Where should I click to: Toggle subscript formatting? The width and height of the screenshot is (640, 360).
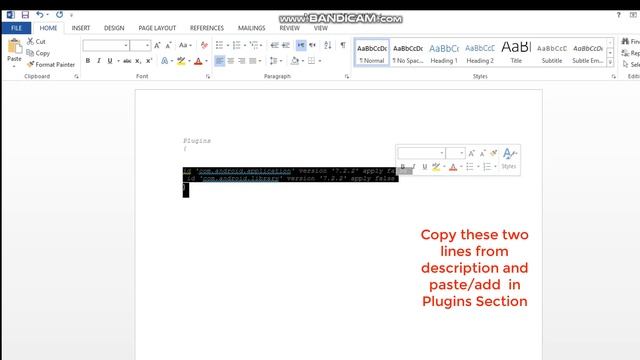tap(138, 61)
